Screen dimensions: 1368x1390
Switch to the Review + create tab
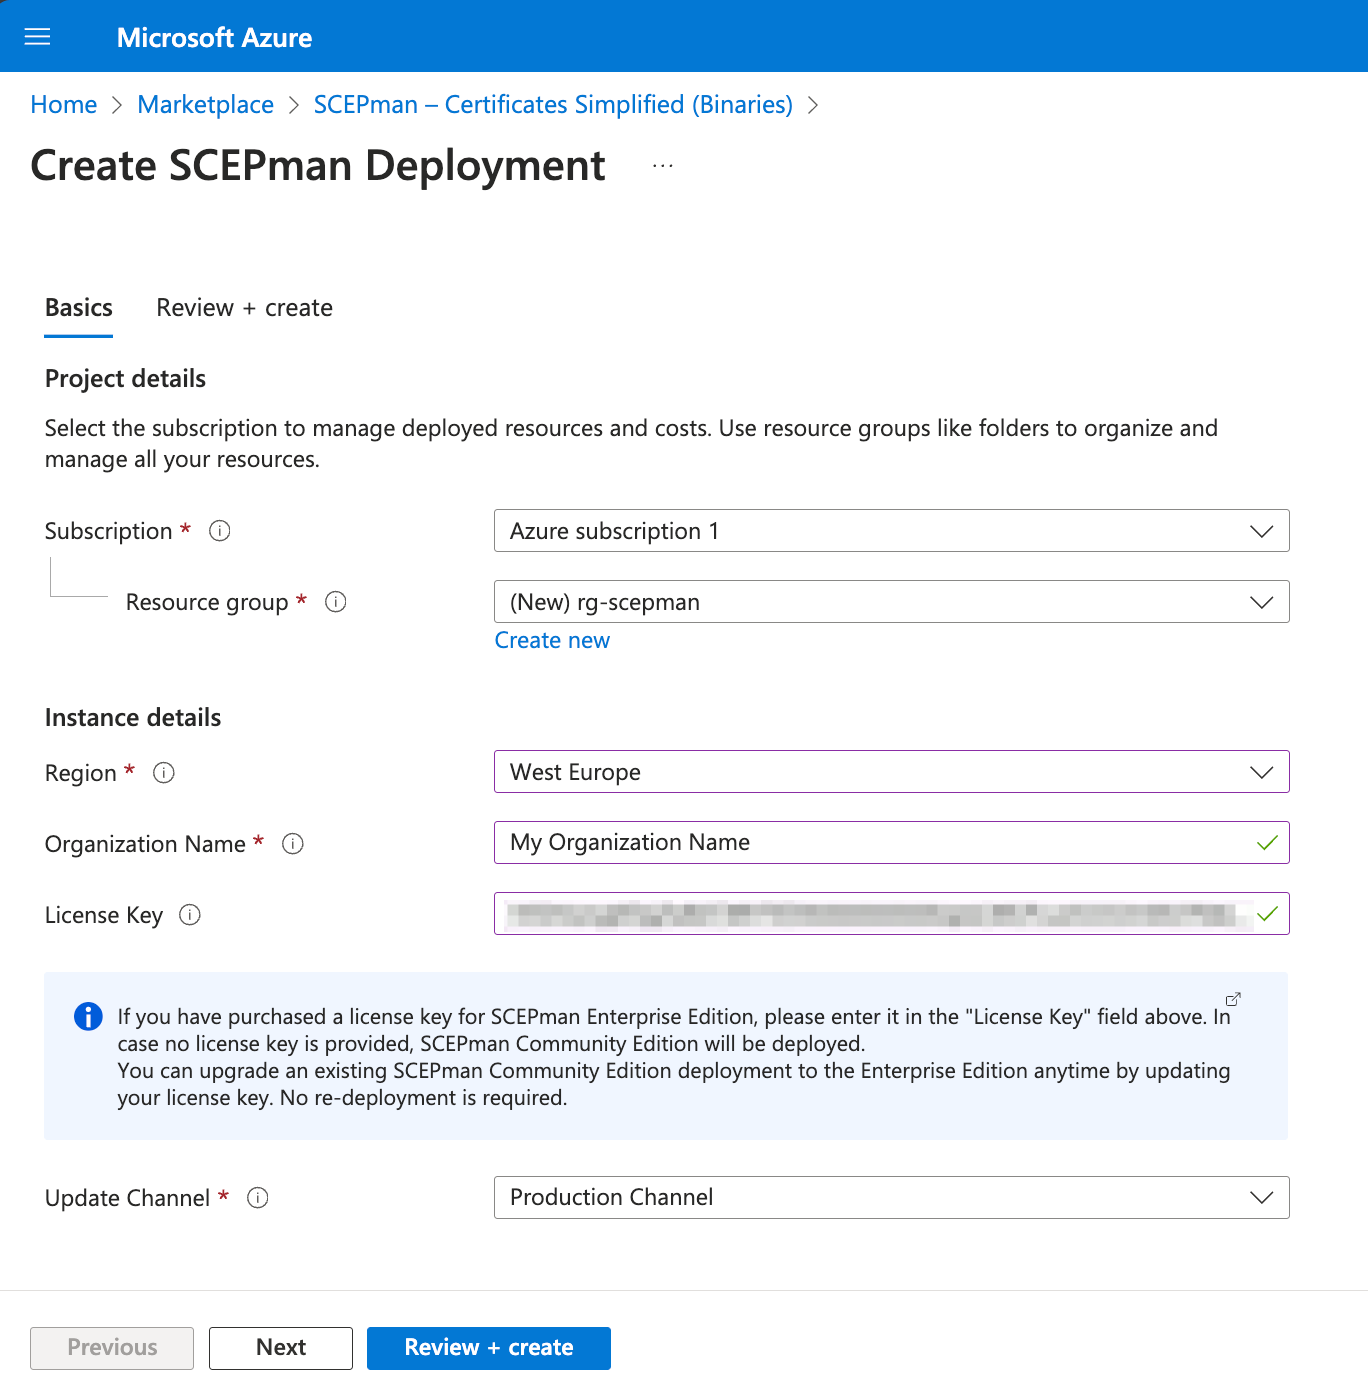click(x=244, y=308)
